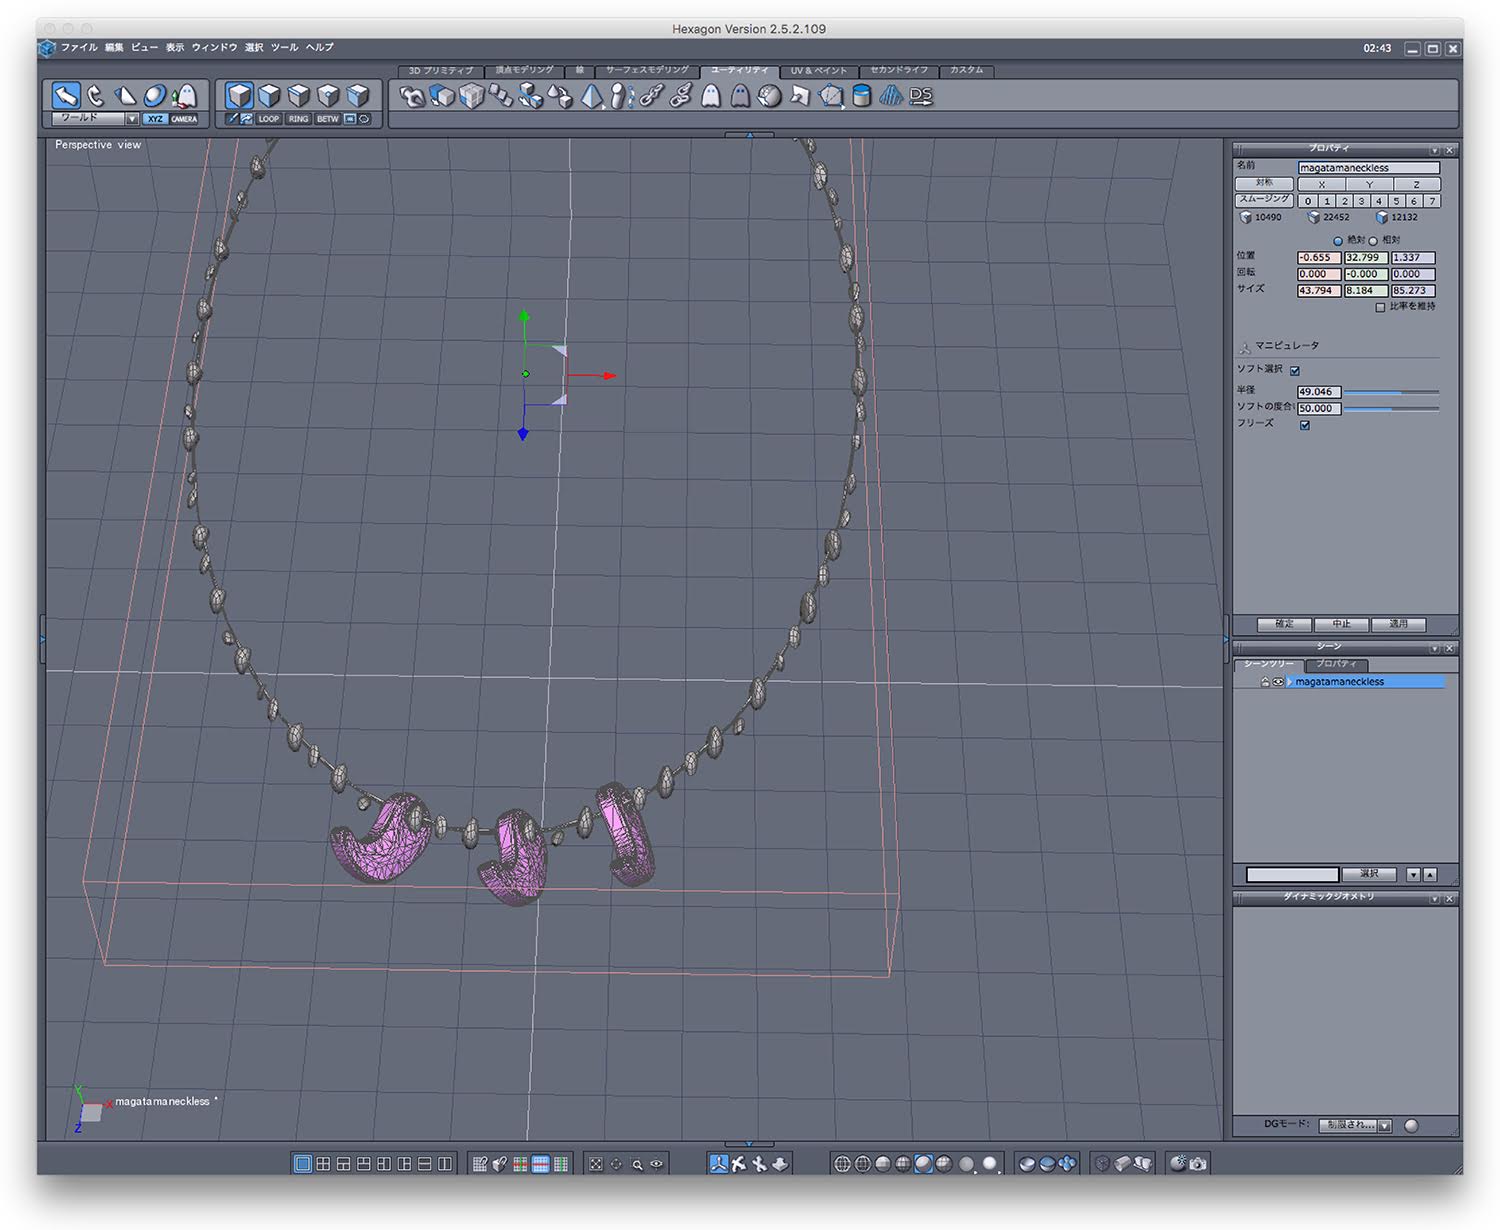This screenshot has height=1230, width=1500.
Task: Click the measuring pyramid utility icon
Action: (592, 96)
